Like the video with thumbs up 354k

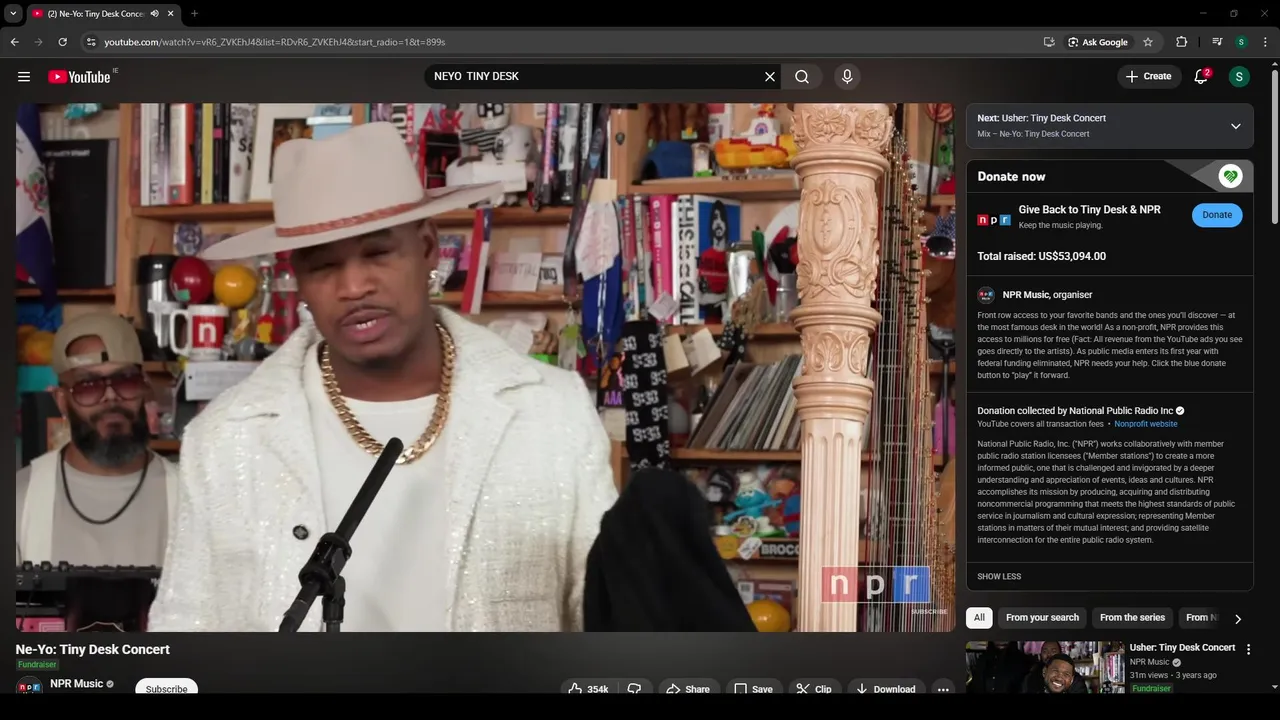[588, 689]
